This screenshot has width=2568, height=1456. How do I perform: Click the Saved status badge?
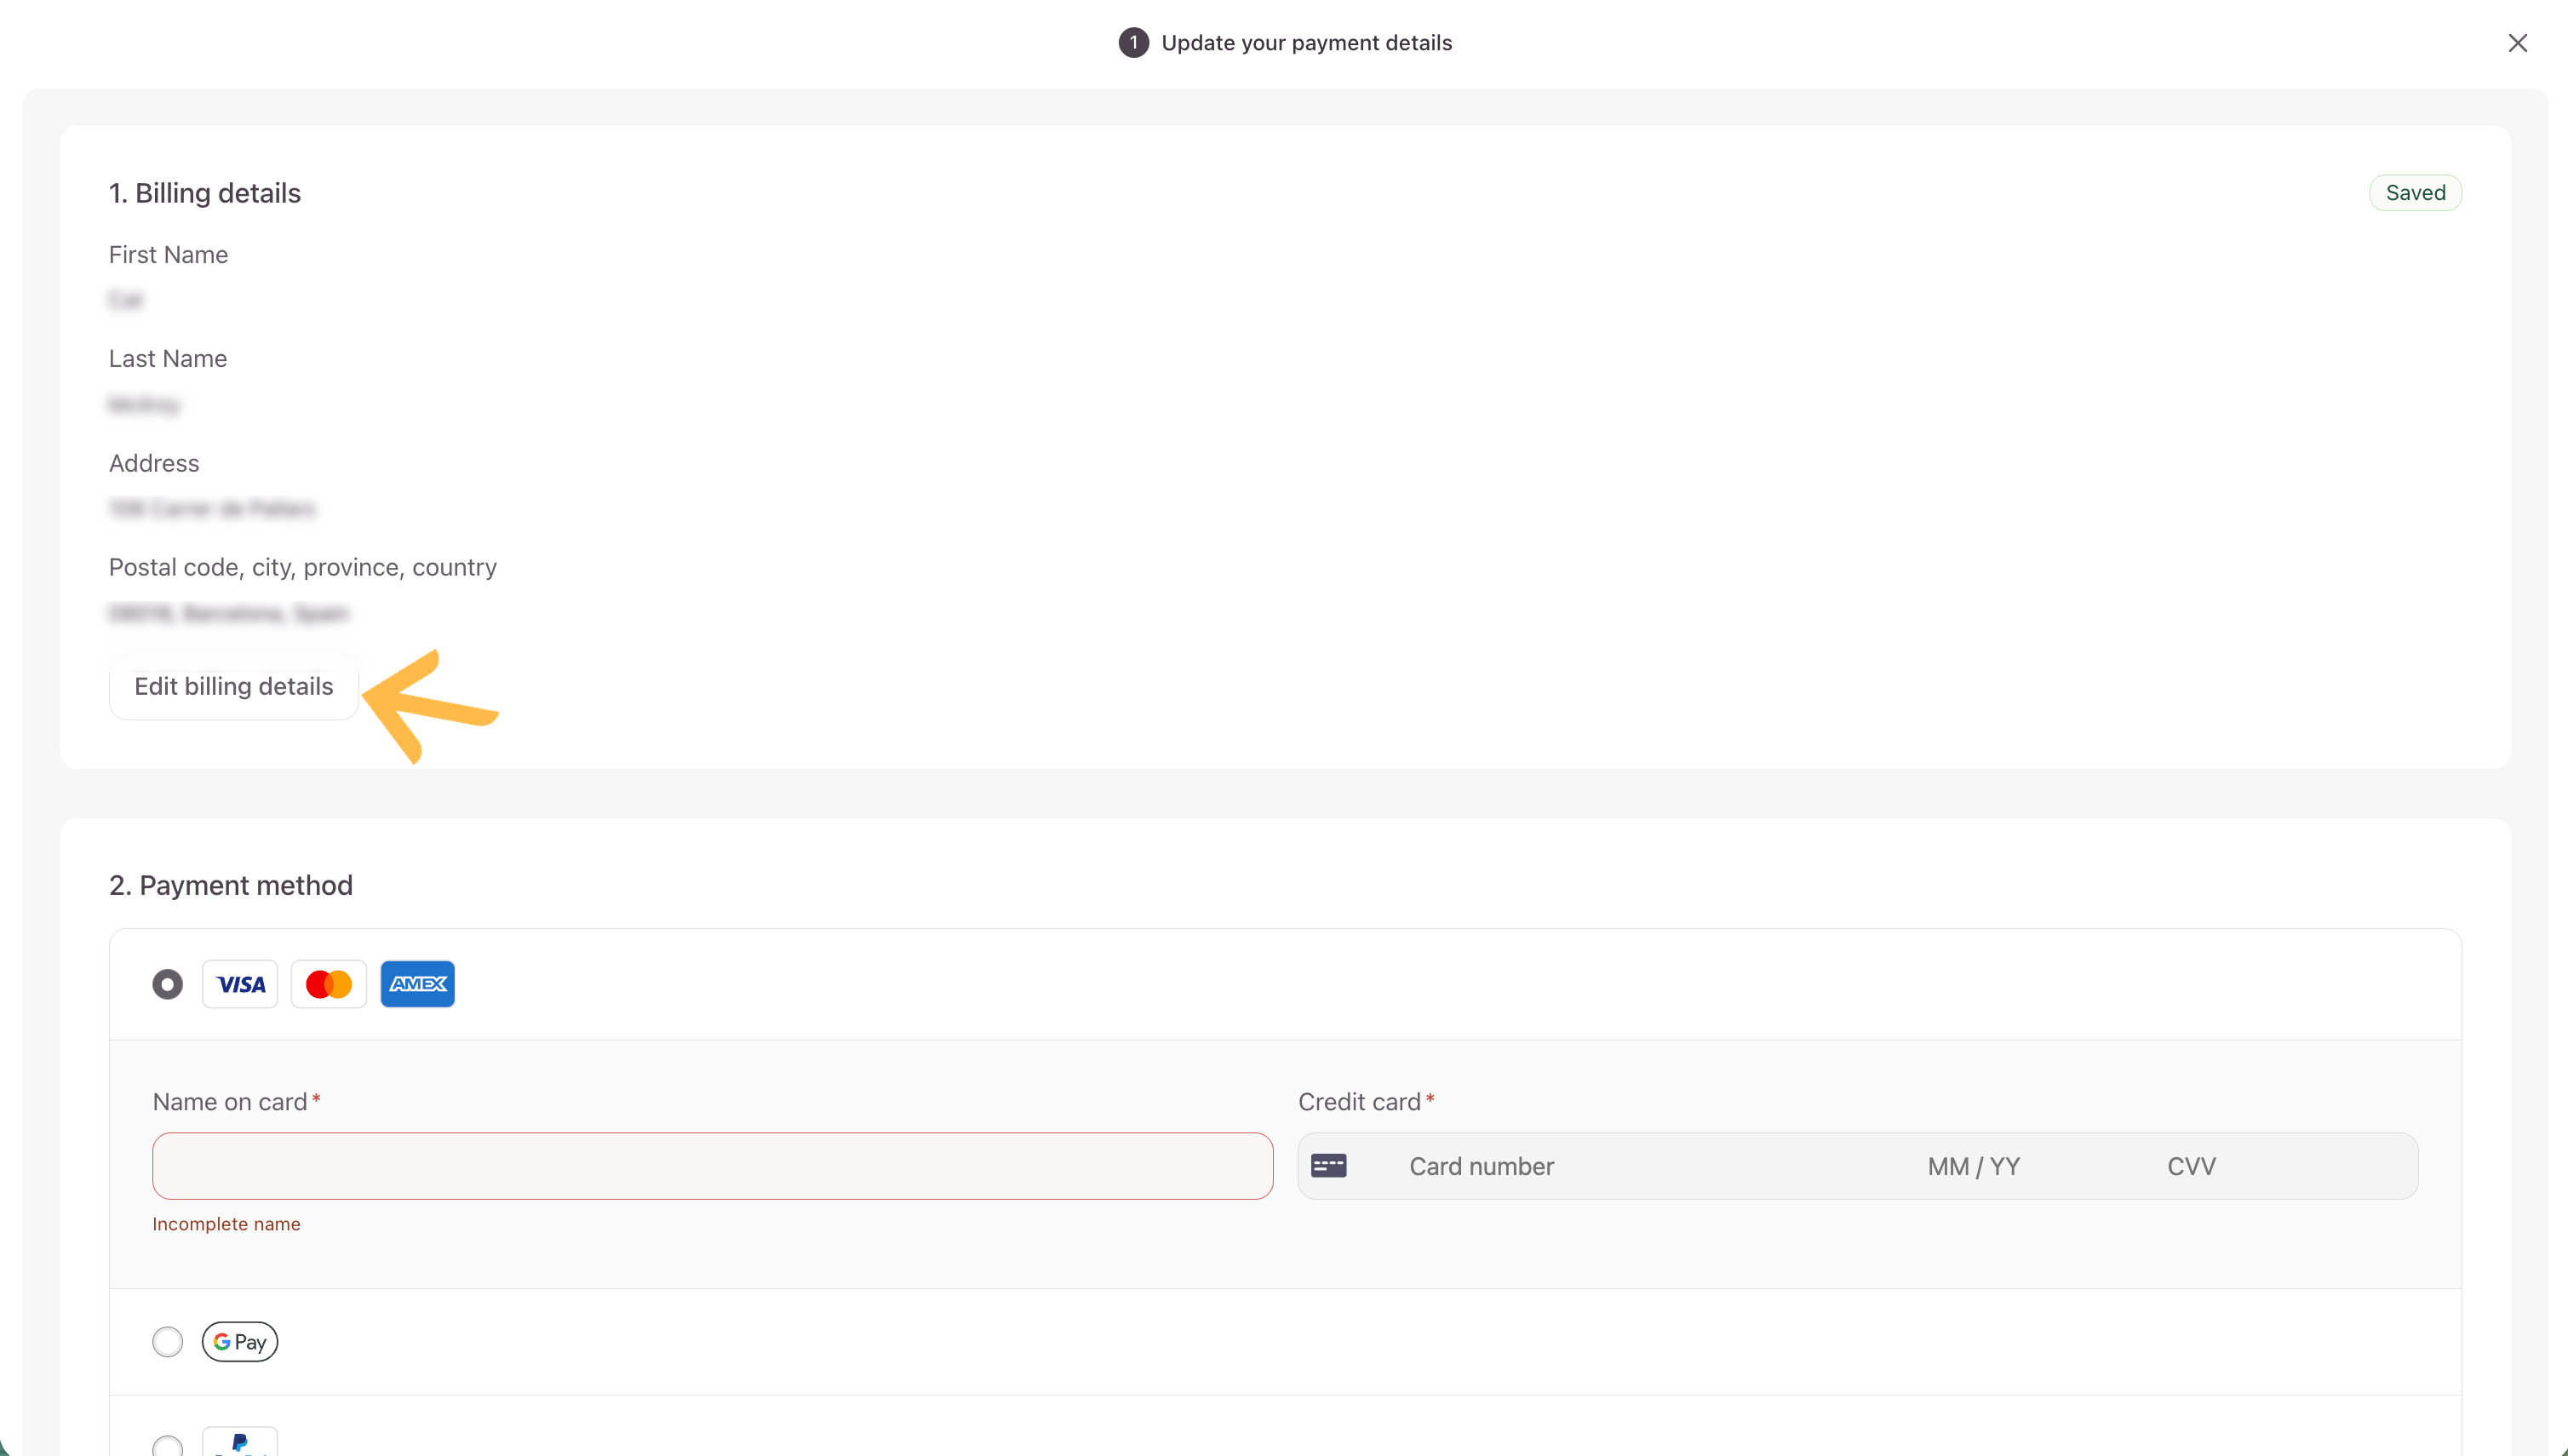point(2415,193)
